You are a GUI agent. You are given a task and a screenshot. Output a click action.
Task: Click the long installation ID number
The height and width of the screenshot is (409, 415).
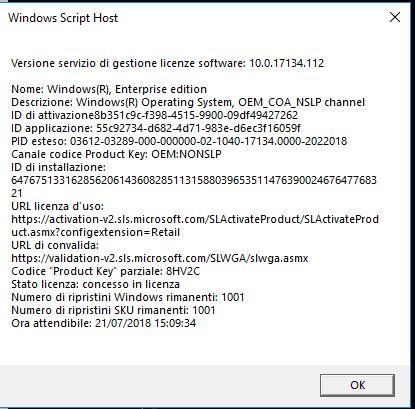194,187
